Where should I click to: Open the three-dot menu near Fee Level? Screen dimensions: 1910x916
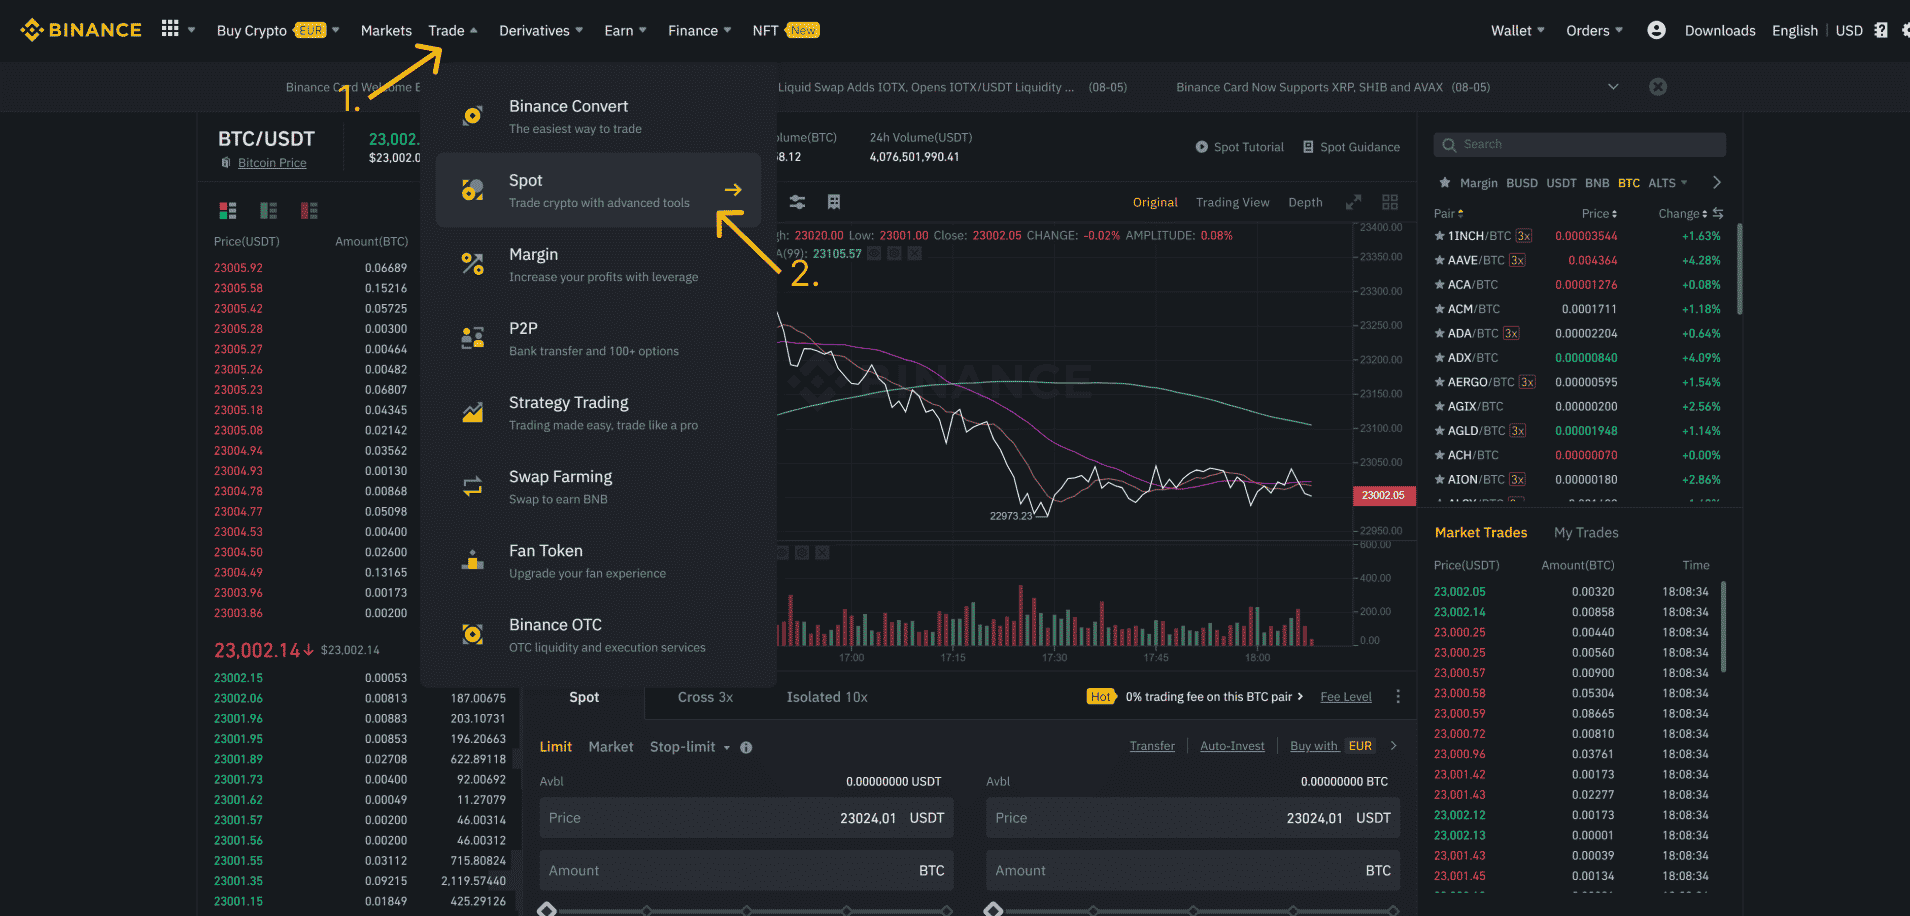(1398, 696)
